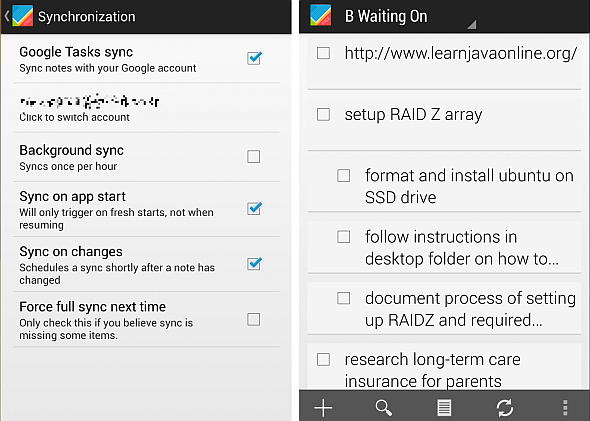Tap Syncs once per hour description
This screenshot has height=421, width=590.
(68, 166)
